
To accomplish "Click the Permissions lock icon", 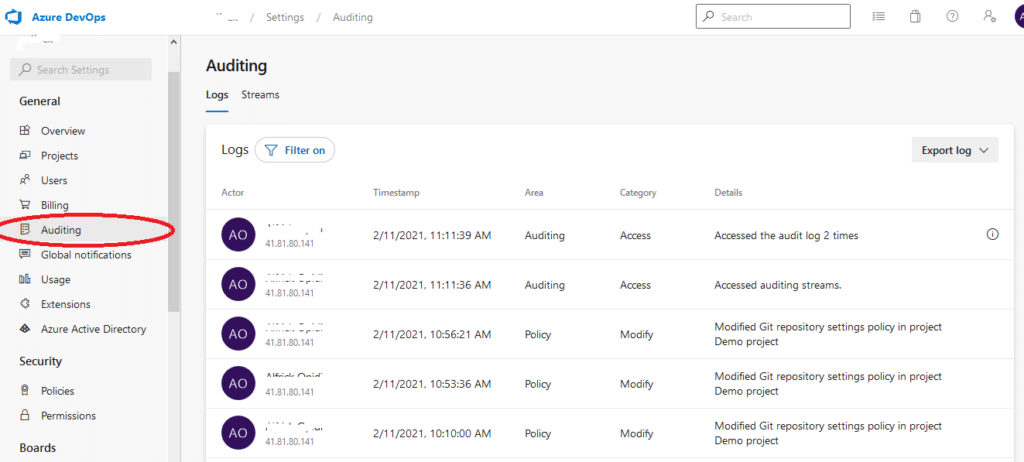I will pyautogui.click(x=25, y=415).
